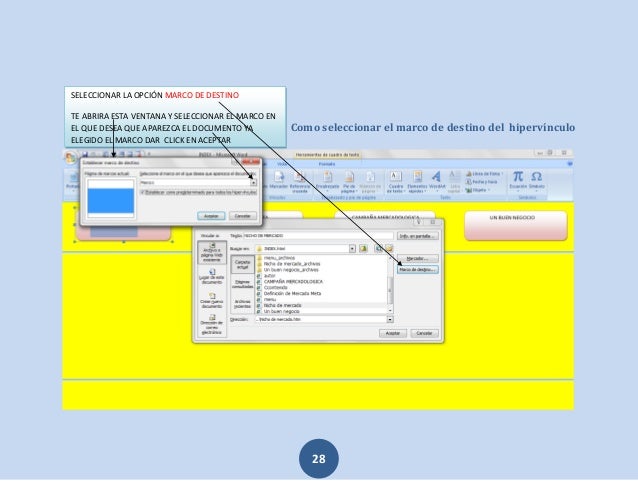Click Marco de destino button
This screenshot has height=493, width=638.
pos(418,270)
